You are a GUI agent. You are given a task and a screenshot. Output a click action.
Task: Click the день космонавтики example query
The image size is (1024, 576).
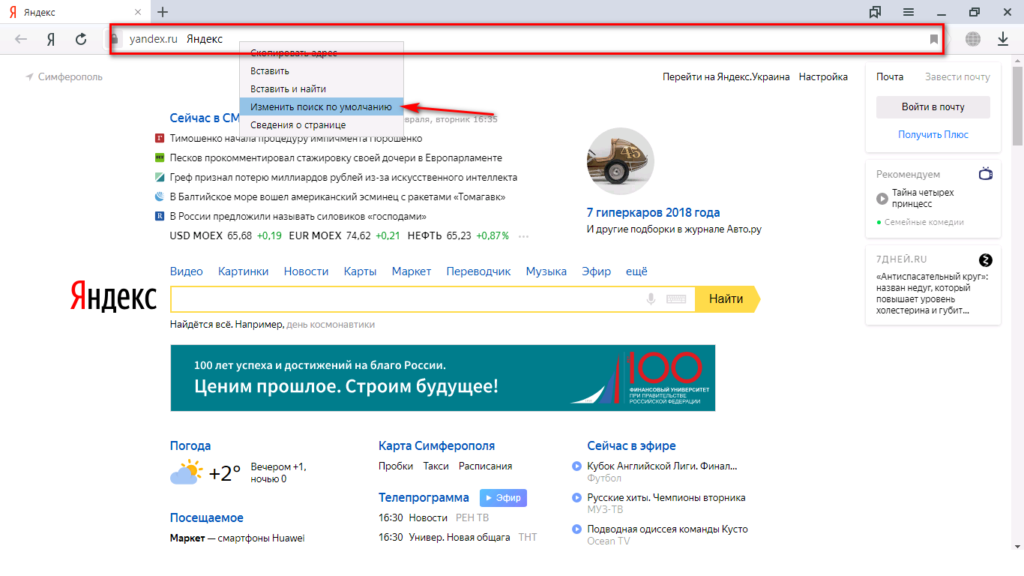[330, 325]
